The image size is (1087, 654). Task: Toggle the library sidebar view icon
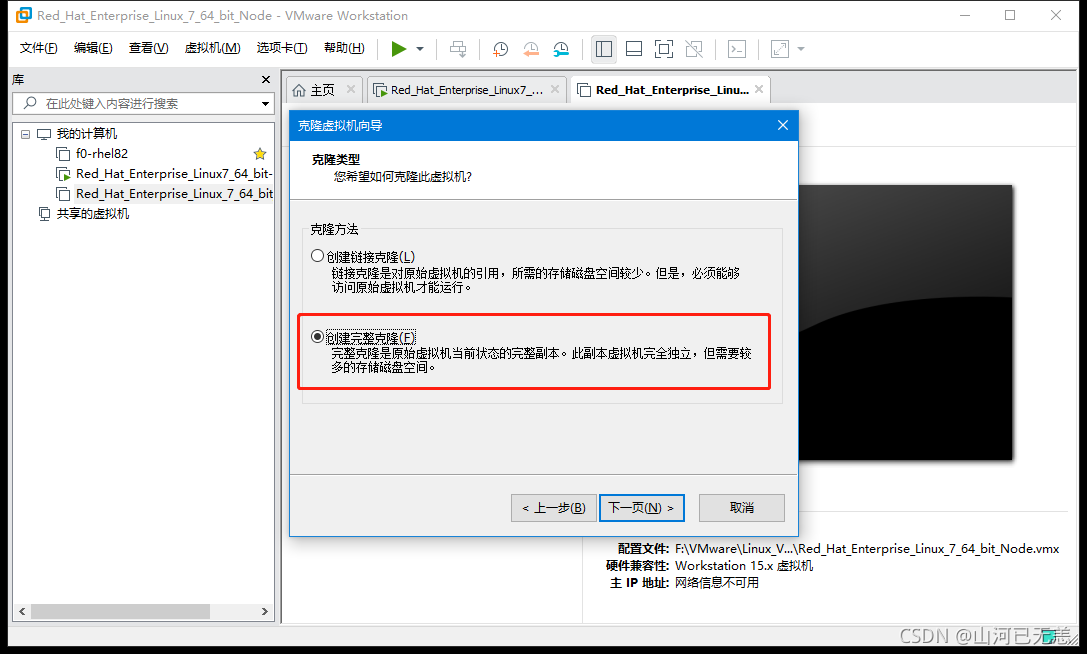tap(604, 49)
